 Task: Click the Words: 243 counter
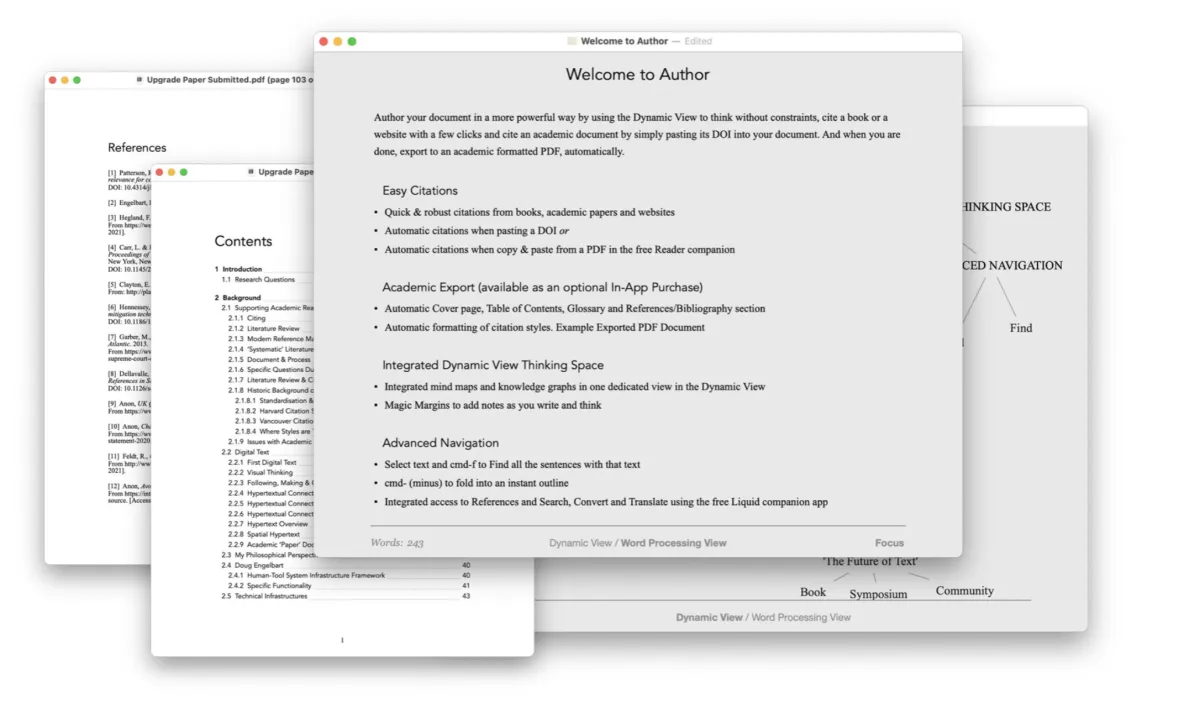tap(397, 543)
